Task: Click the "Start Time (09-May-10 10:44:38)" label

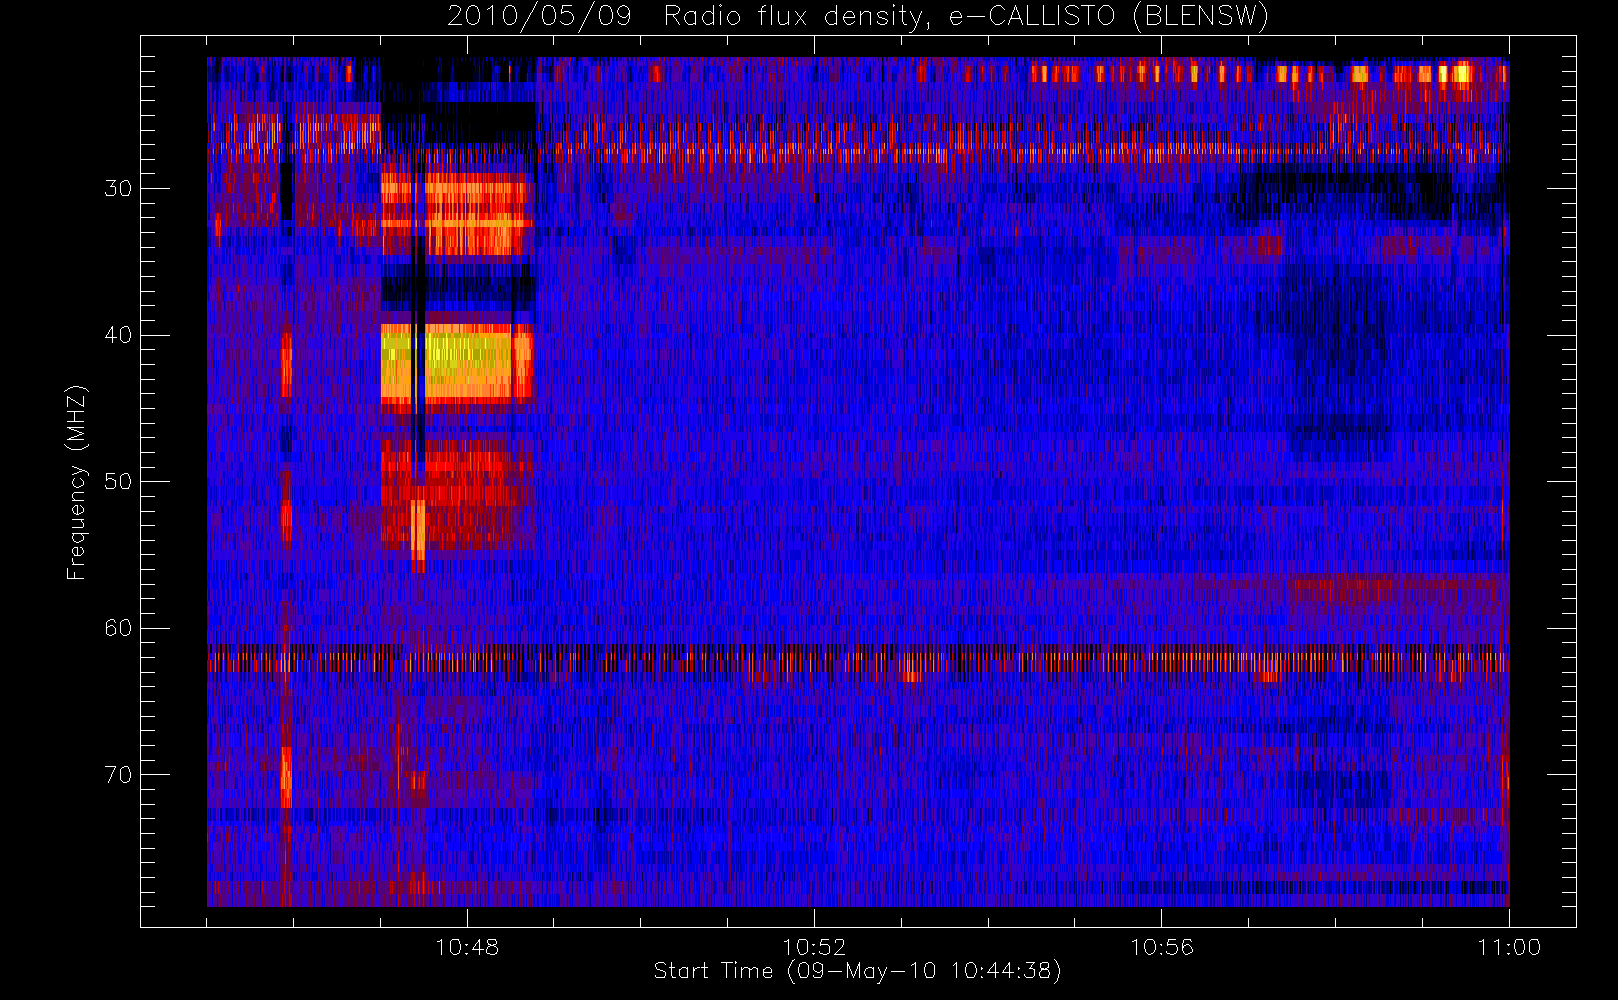Action: [857, 971]
